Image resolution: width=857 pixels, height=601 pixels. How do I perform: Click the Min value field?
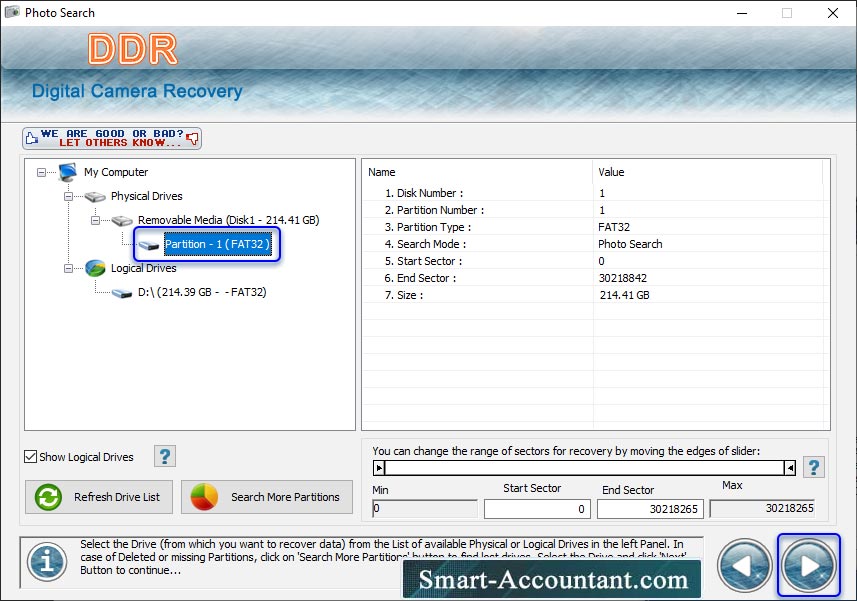click(425, 509)
